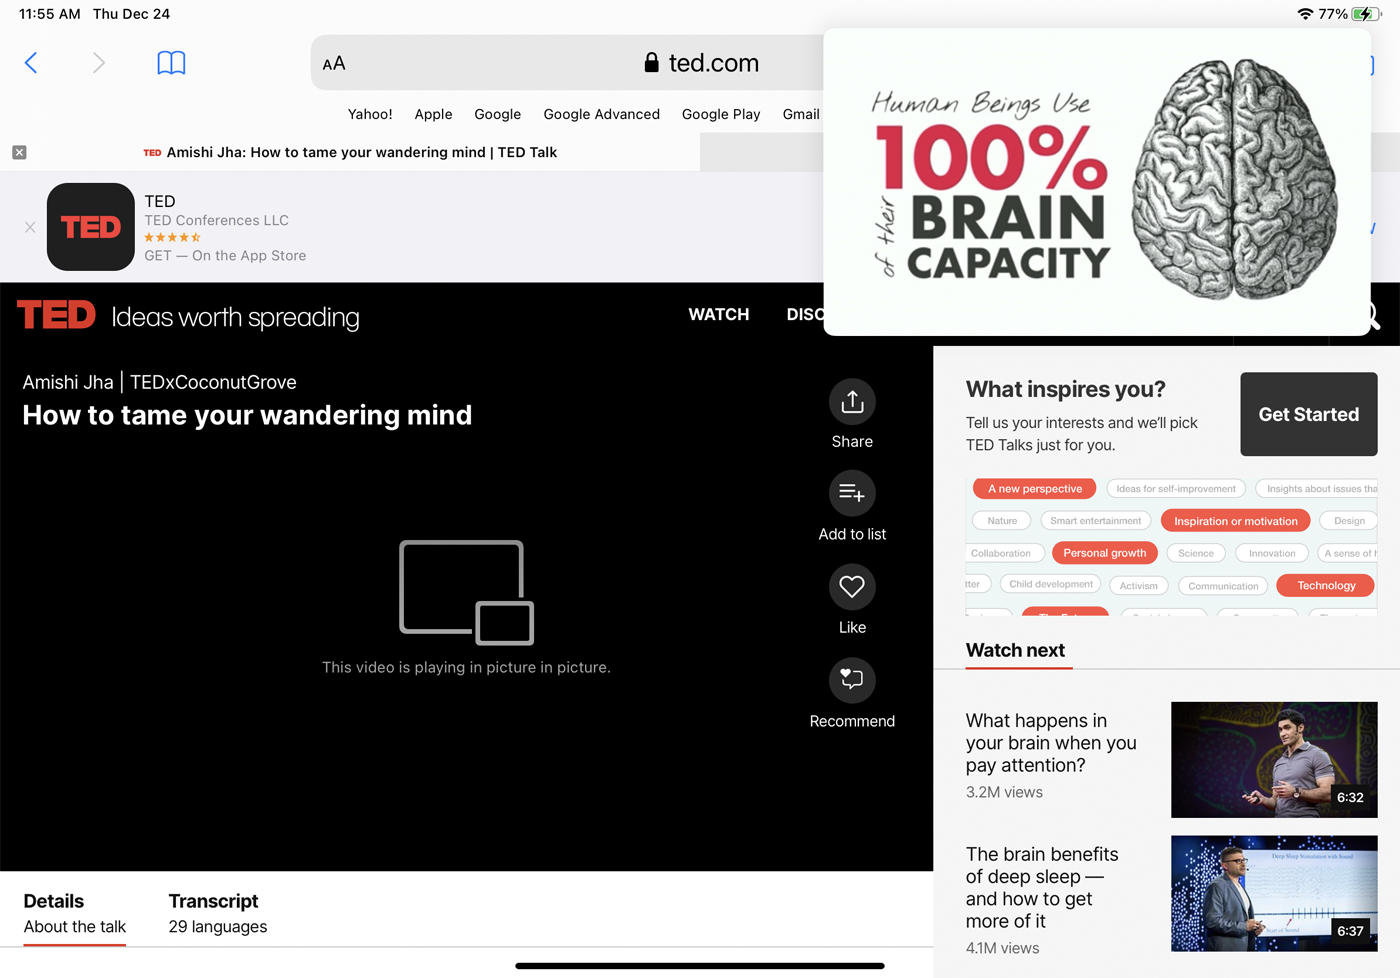Open the WATCH menu
The image size is (1400, 978).
pyautogui.click(x=718, y=314)
